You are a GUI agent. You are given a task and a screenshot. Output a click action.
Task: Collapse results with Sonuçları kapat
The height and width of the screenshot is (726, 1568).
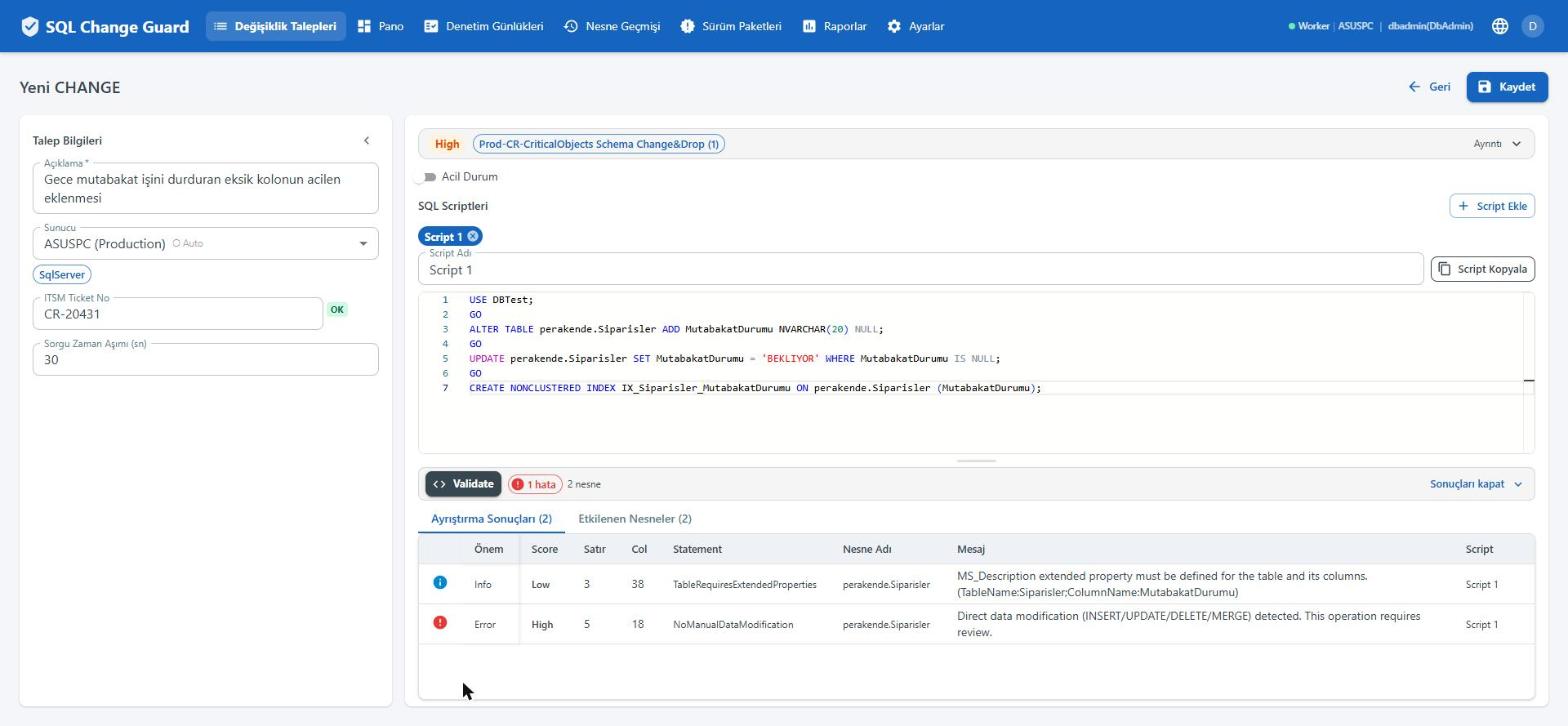(1476, 484)
